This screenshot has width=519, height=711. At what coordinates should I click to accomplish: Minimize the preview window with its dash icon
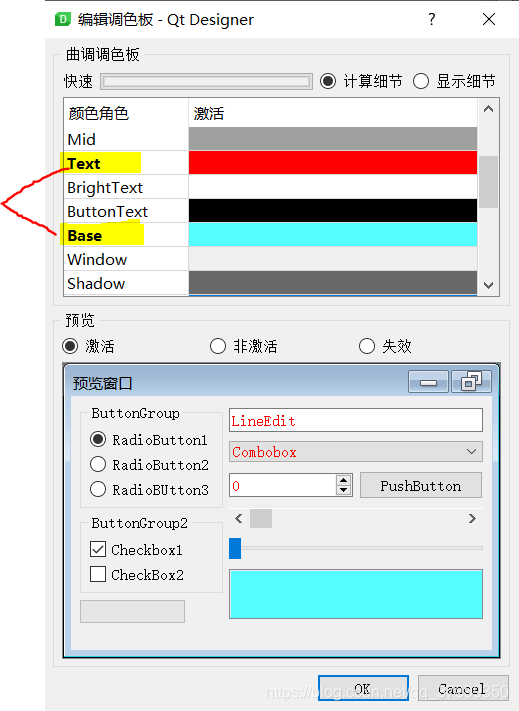pyautogui.click(x=428, y=382)
